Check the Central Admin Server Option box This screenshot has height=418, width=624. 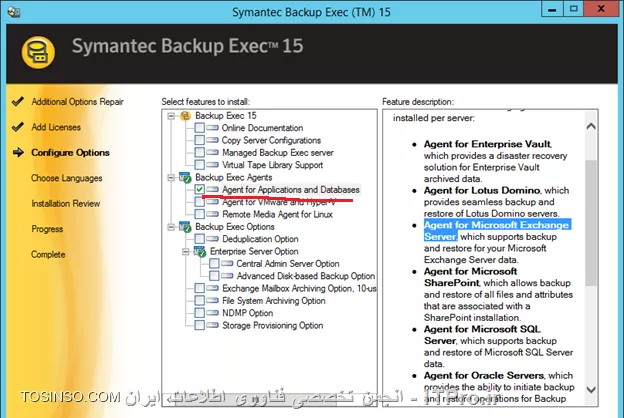tap(214, 264)
